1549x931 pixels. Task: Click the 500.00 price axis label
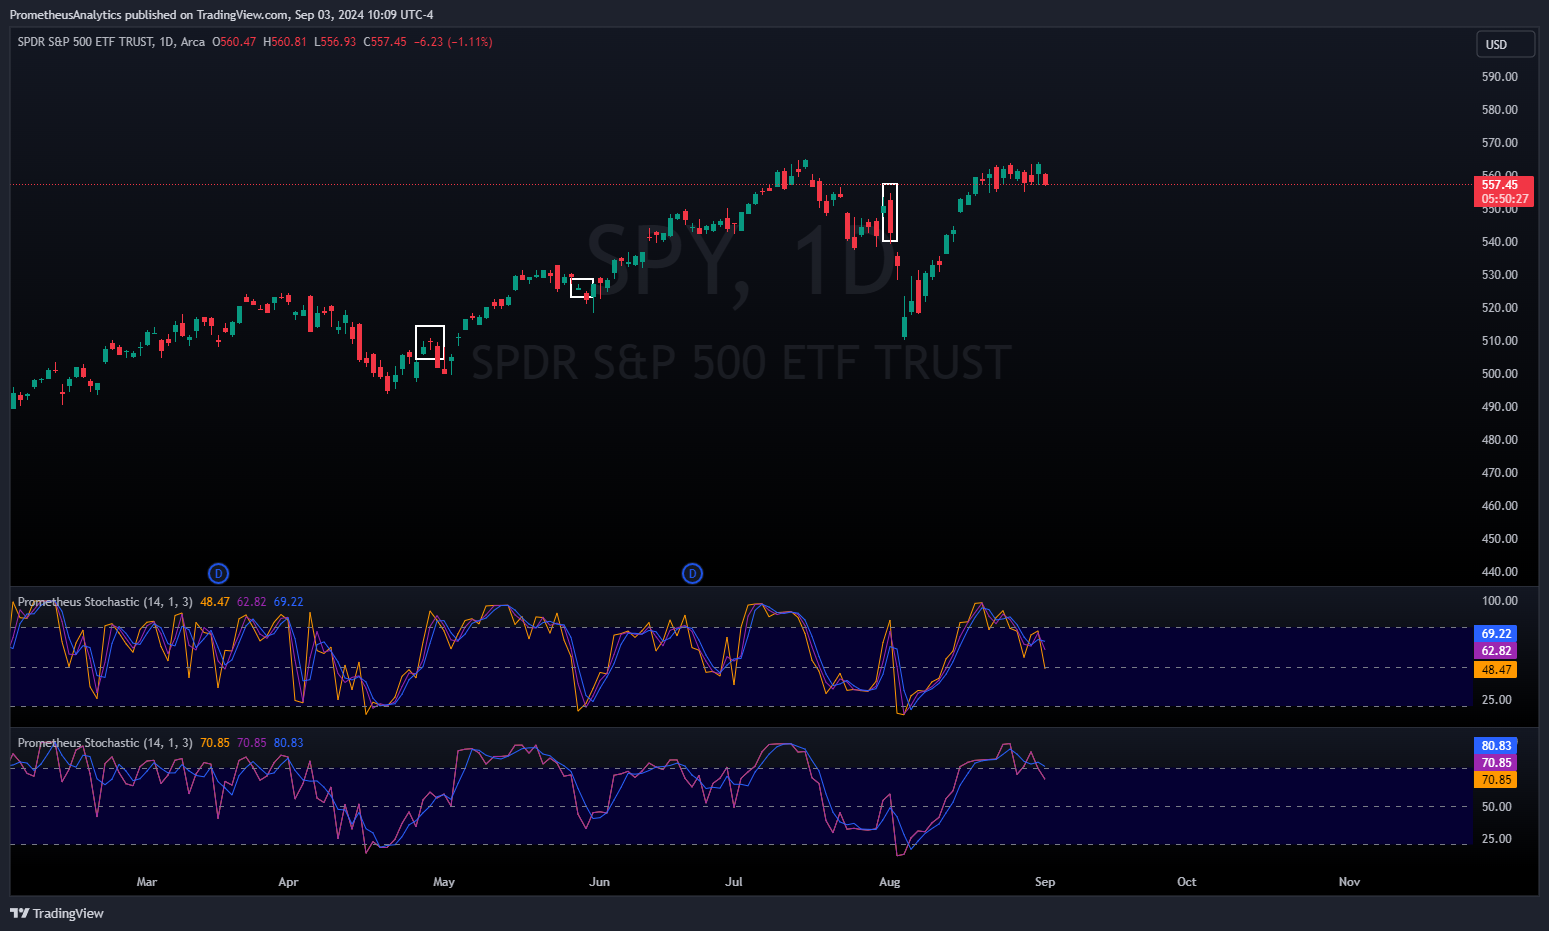tap(1499, 374)
